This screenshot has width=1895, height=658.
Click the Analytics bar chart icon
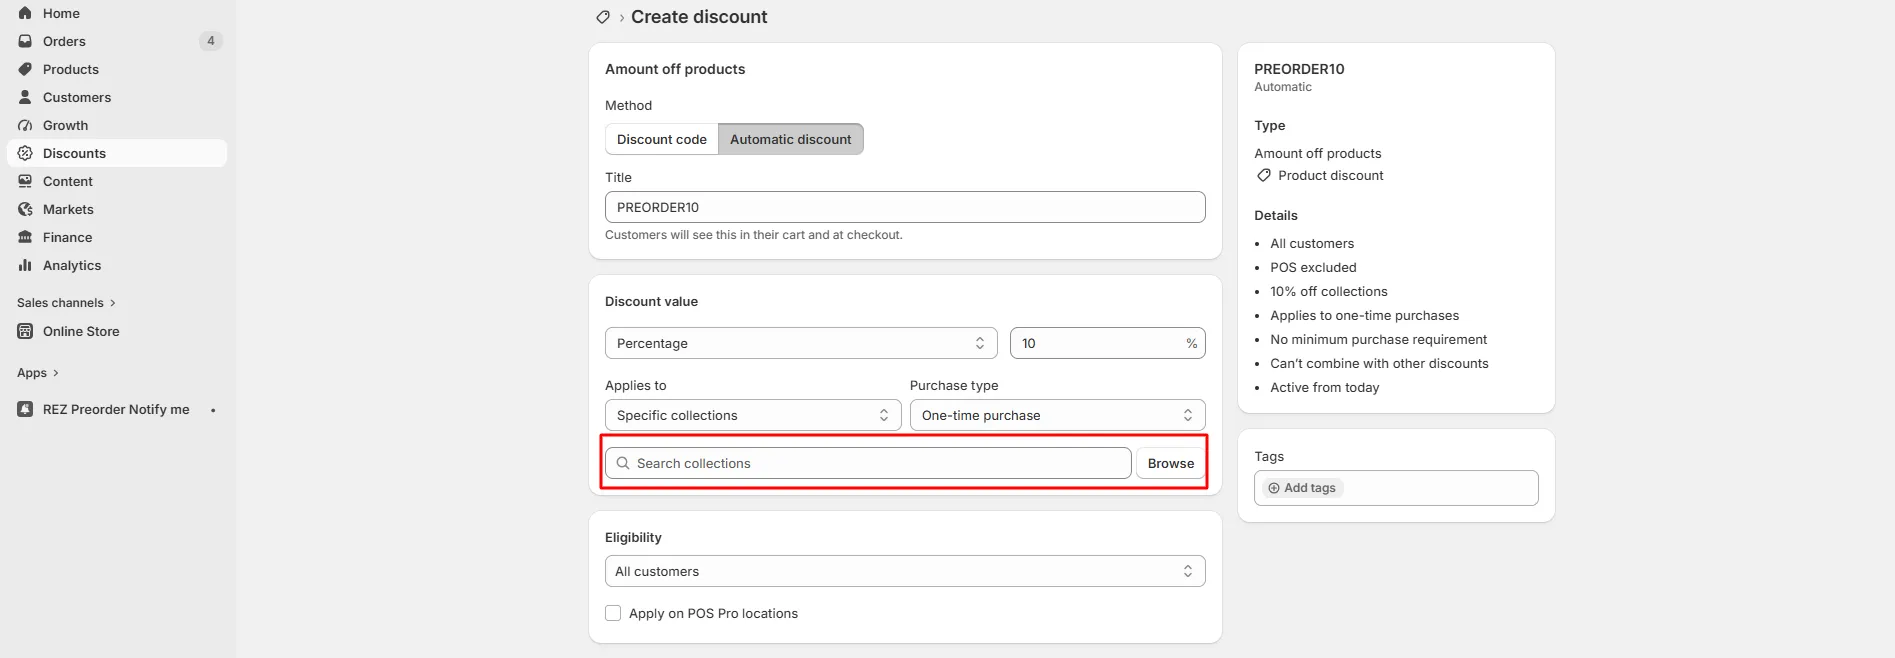25,265
